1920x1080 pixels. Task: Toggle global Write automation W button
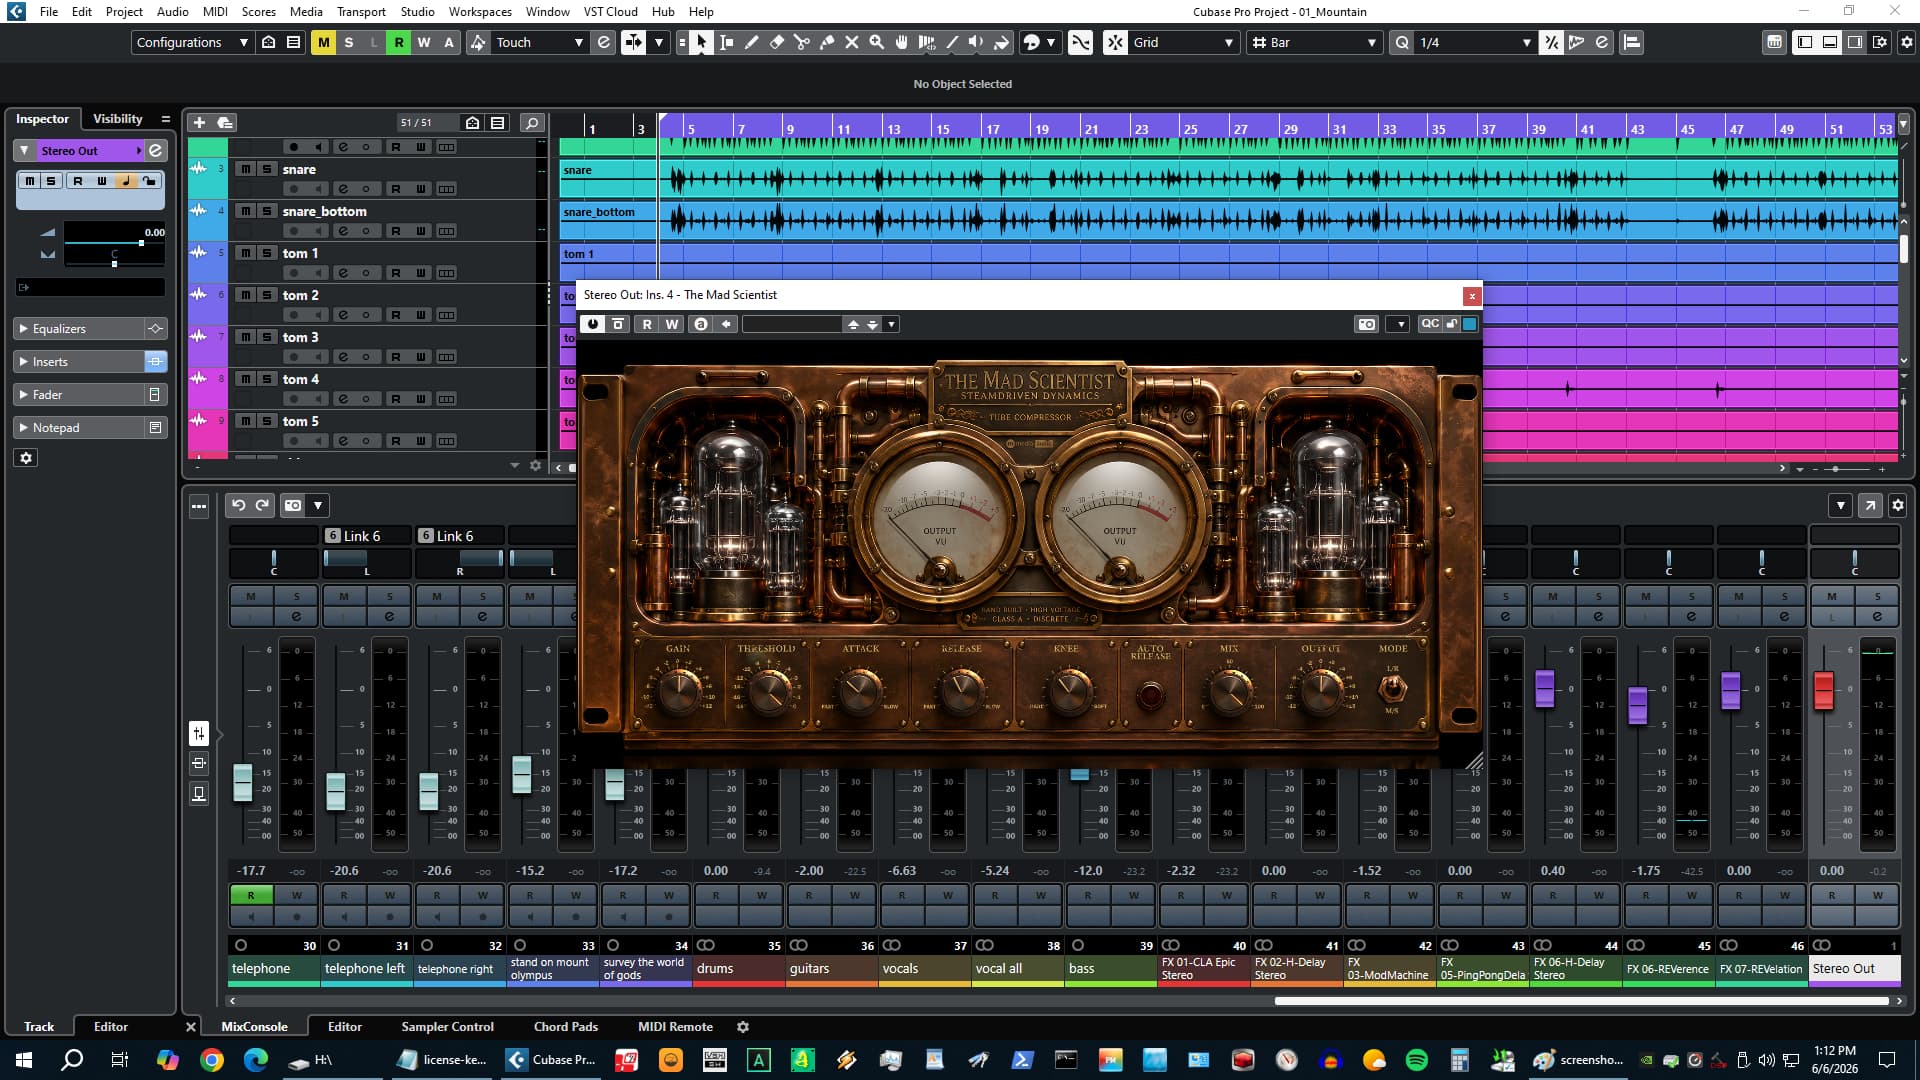point(423,42)
